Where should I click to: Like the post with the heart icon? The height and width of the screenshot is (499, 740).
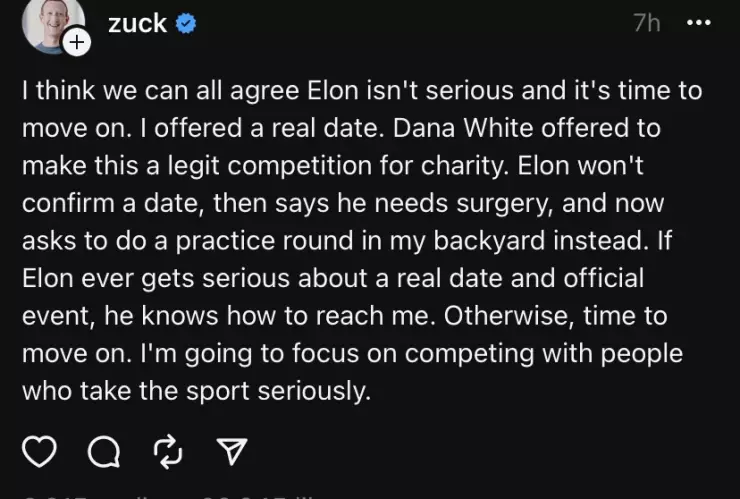39,452
